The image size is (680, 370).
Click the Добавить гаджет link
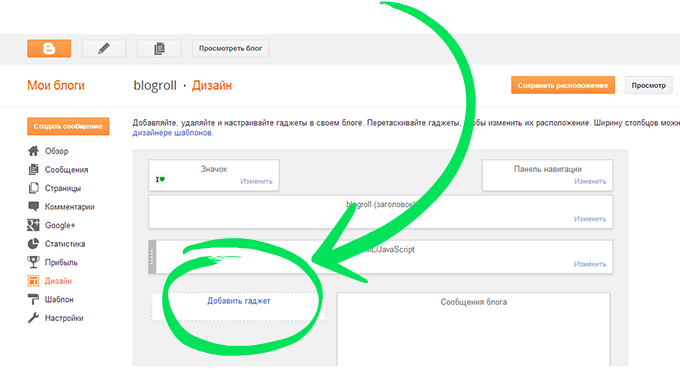coord(239,301)
